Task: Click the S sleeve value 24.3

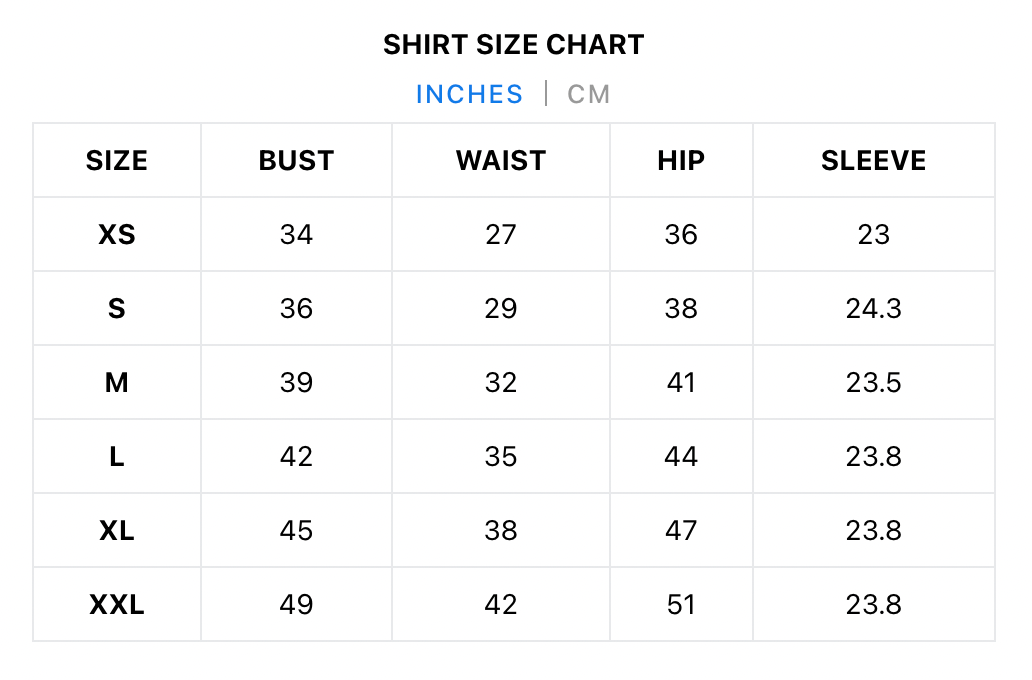Action: click(x=874, y=309)
